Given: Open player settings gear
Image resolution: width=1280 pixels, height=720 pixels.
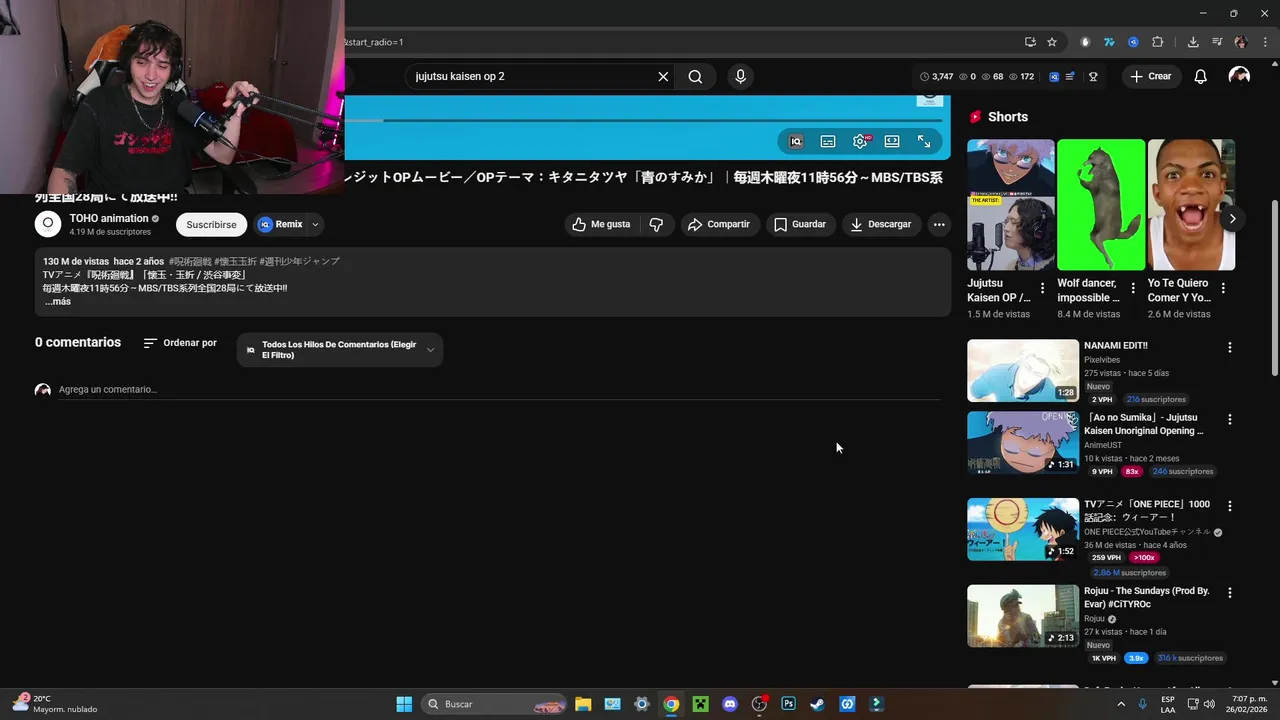Looking at the screenshot, I should click(x=860, y=142).
